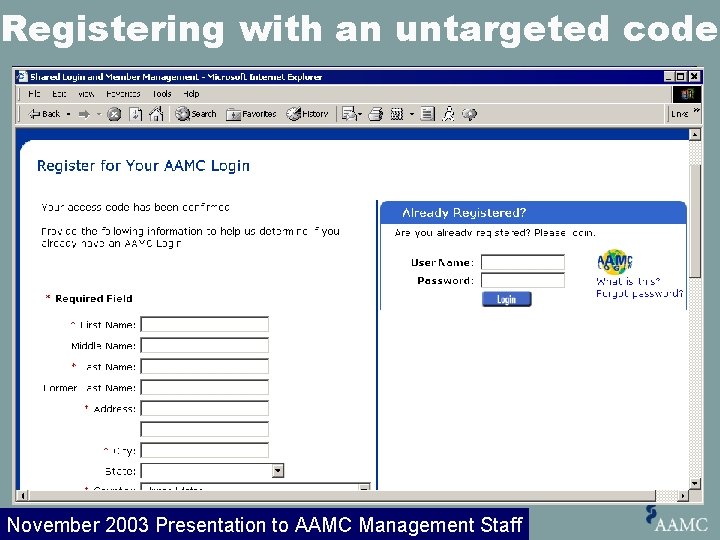Open the View menu
This screenshot has height=540, width=720.
pyautogui.click(x=86, y=94)
